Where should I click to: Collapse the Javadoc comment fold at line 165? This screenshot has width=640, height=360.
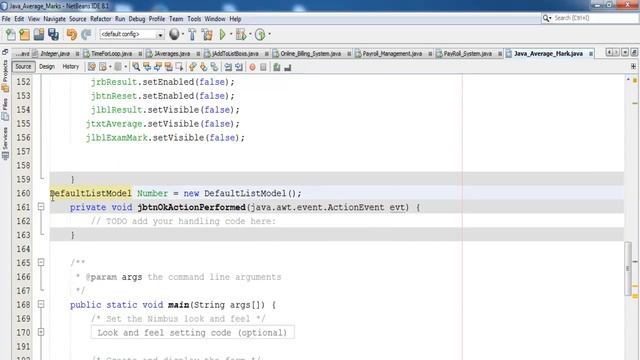41,262
